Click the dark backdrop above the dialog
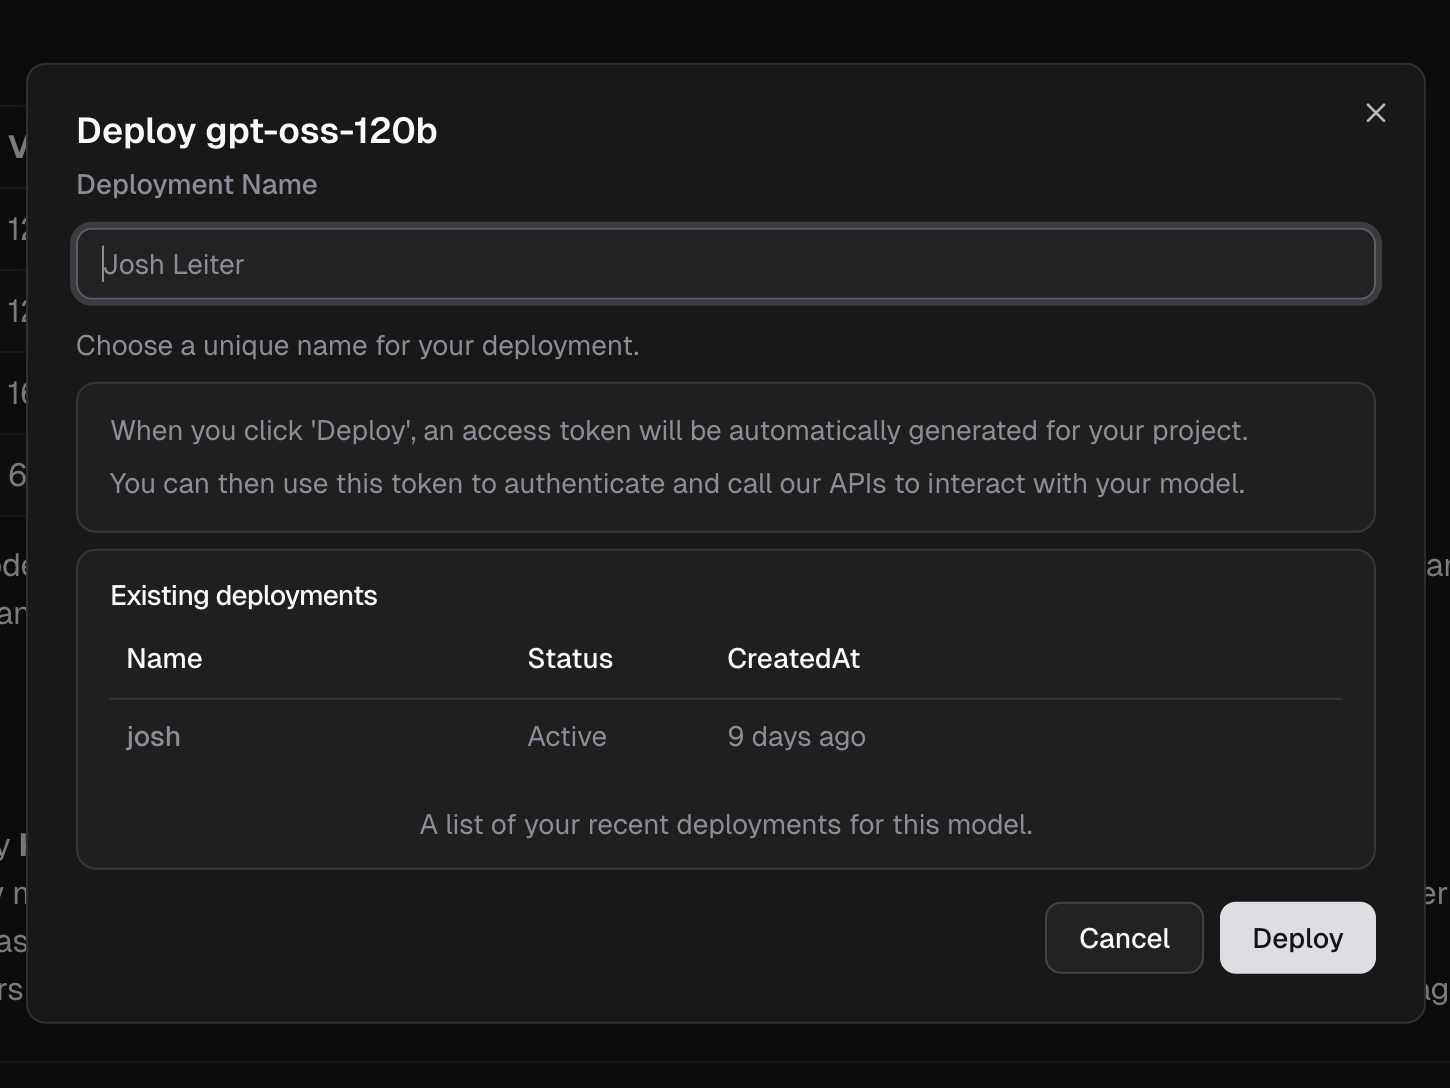 pos(725,30)
